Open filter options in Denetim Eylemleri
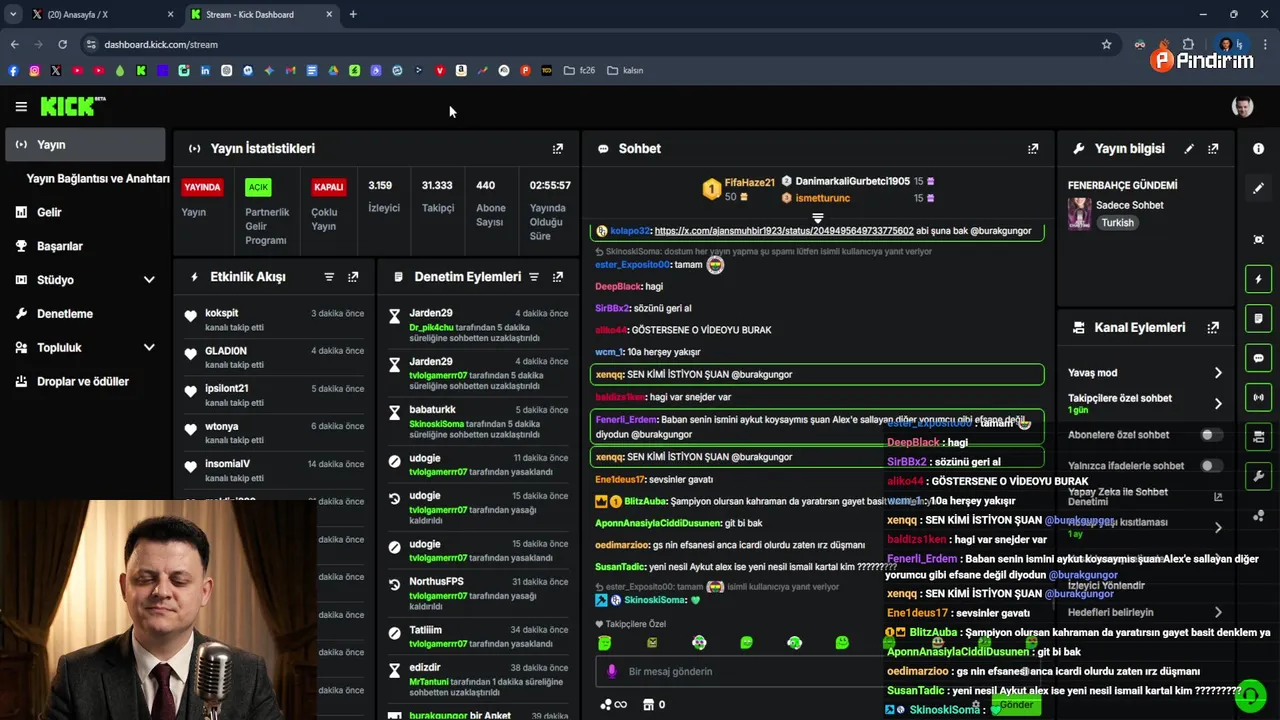The width and height of the screenshot is (1280, 720). point(534,277)
